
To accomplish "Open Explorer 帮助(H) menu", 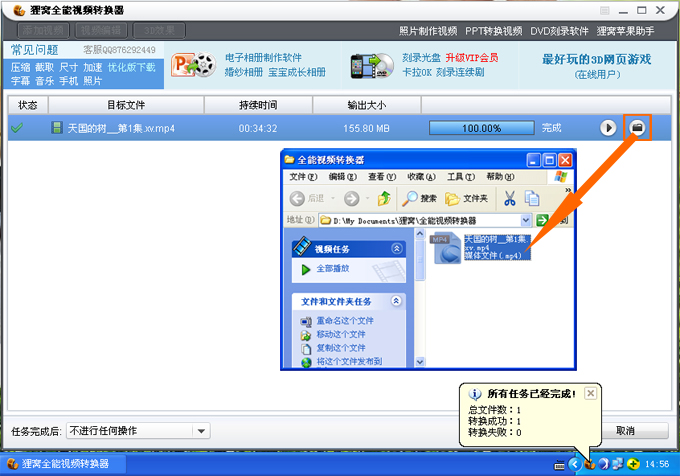I will [500, 176].
